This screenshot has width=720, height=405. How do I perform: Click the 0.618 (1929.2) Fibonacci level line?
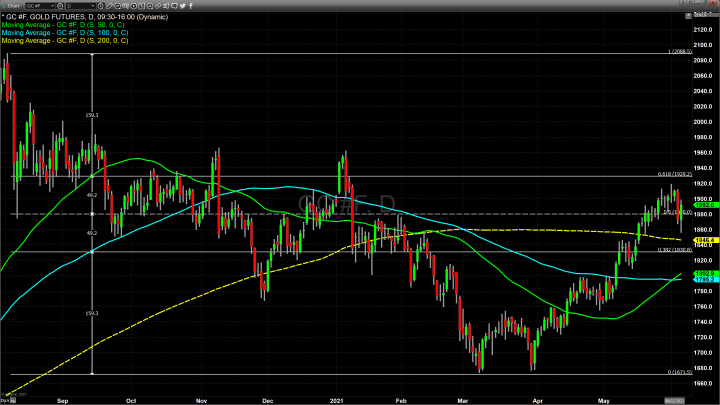(400, 176)
